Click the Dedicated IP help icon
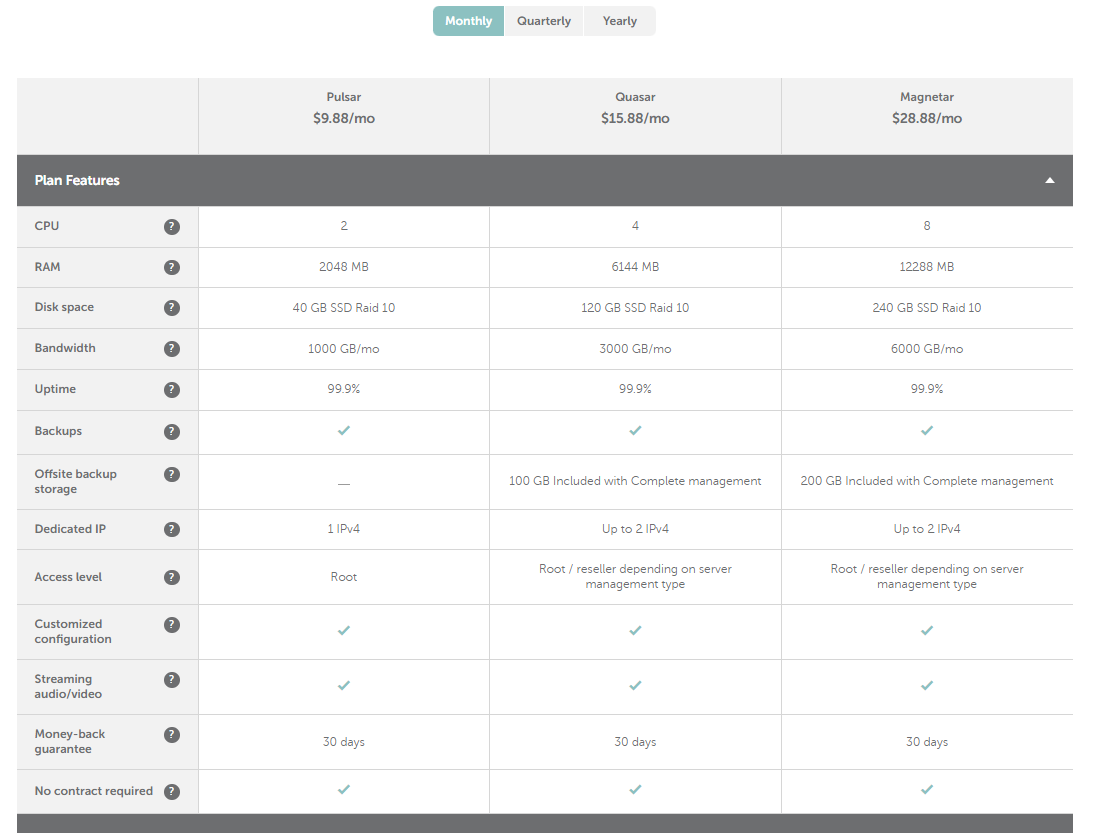 tap(172, 529)
